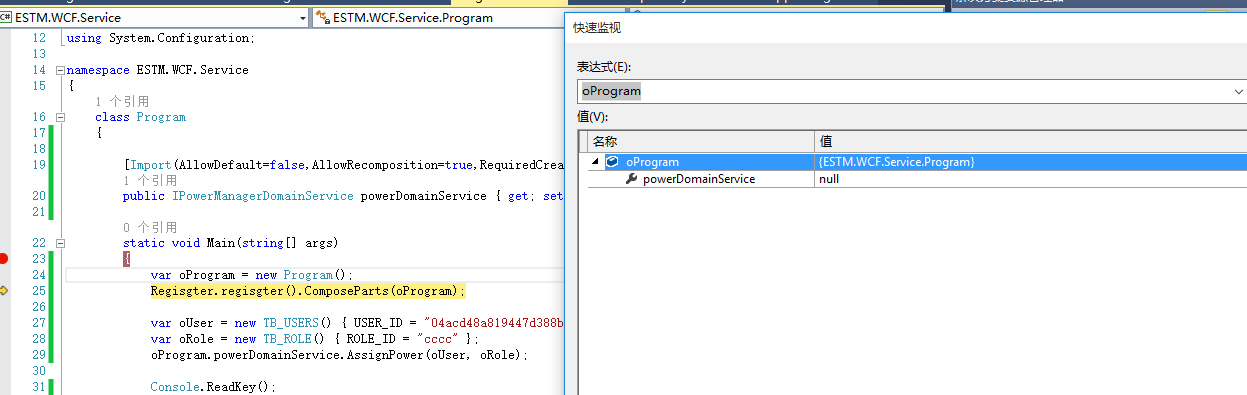Click the 值(V): label

click(x=592, y=117)
